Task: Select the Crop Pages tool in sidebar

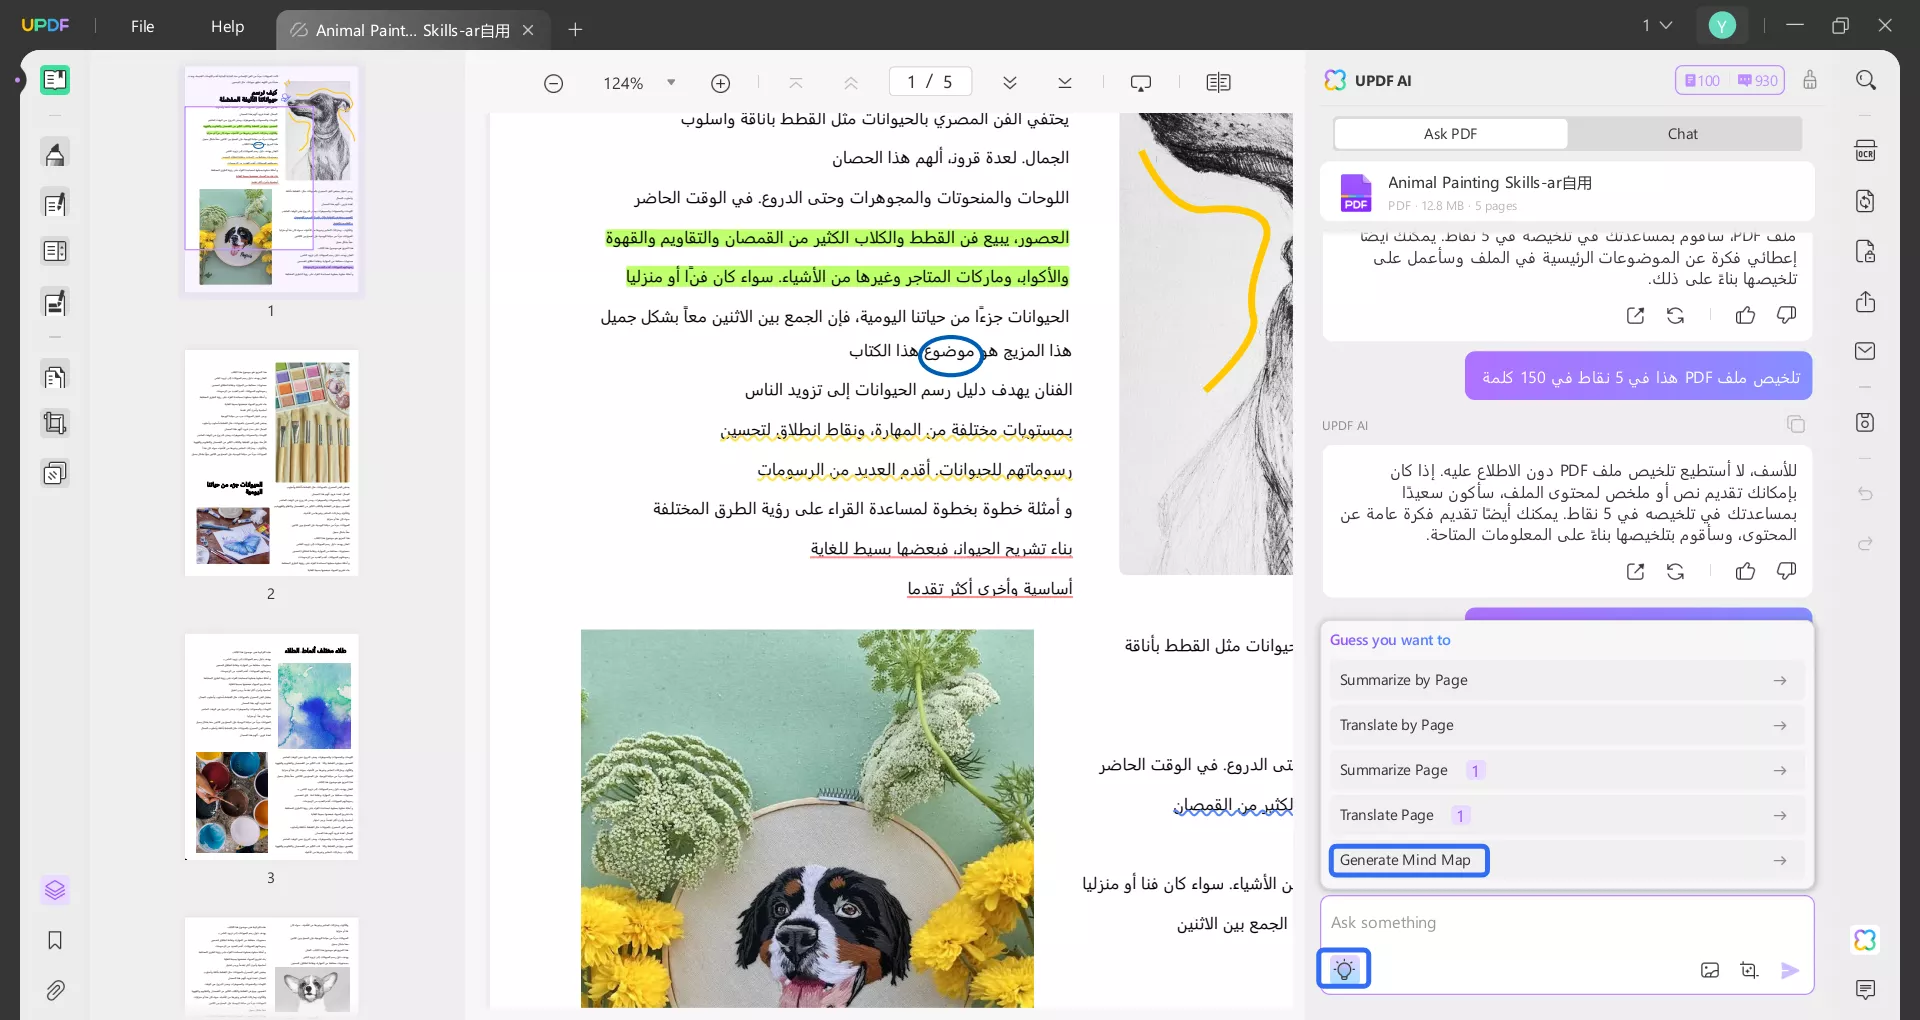Action: click(x=55, y=424)
